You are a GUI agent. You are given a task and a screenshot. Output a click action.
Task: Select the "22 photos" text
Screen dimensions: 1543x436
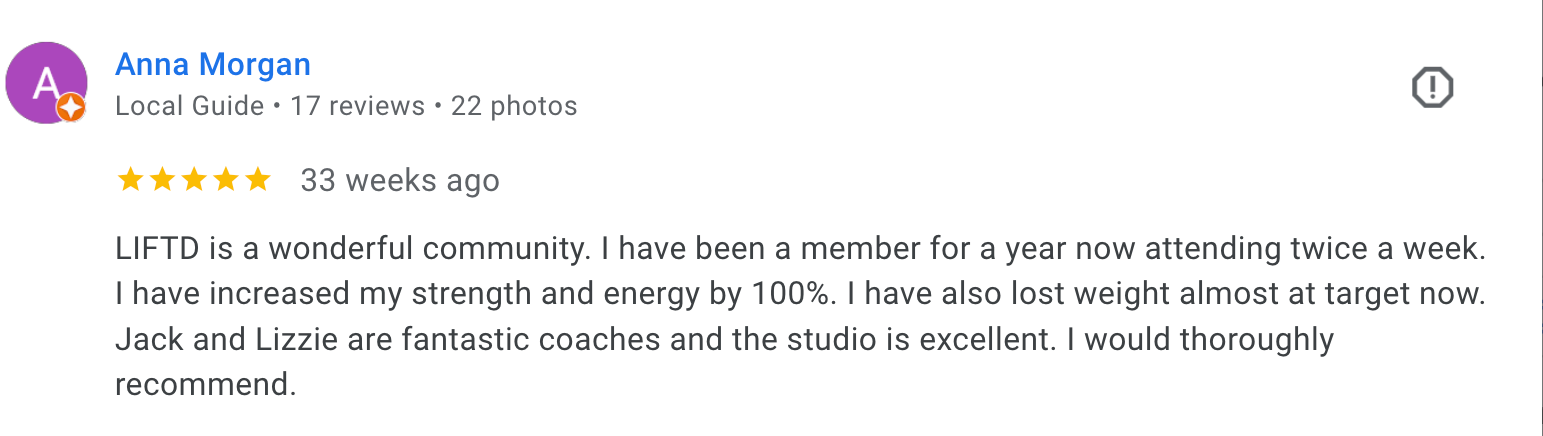coord(514,106)
